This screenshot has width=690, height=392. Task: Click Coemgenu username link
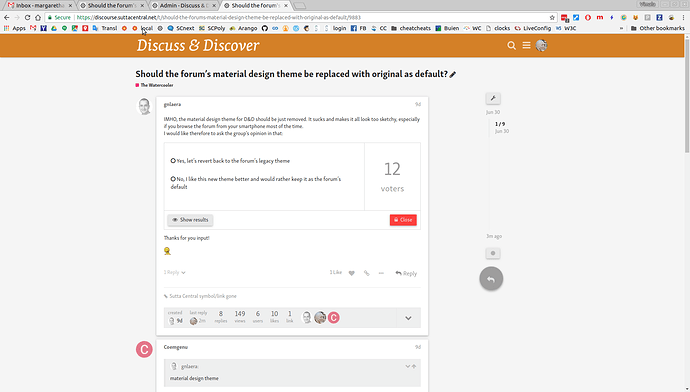[176, 347]
